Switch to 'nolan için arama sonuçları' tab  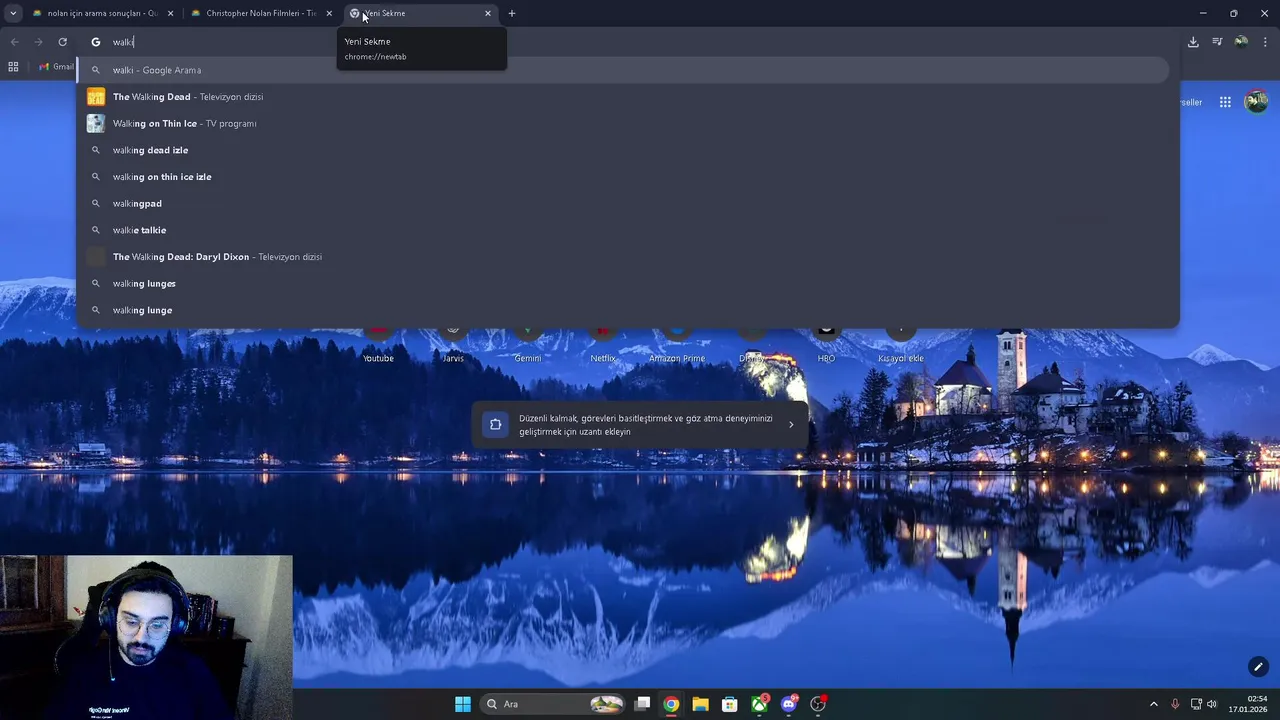pos(102,13)
